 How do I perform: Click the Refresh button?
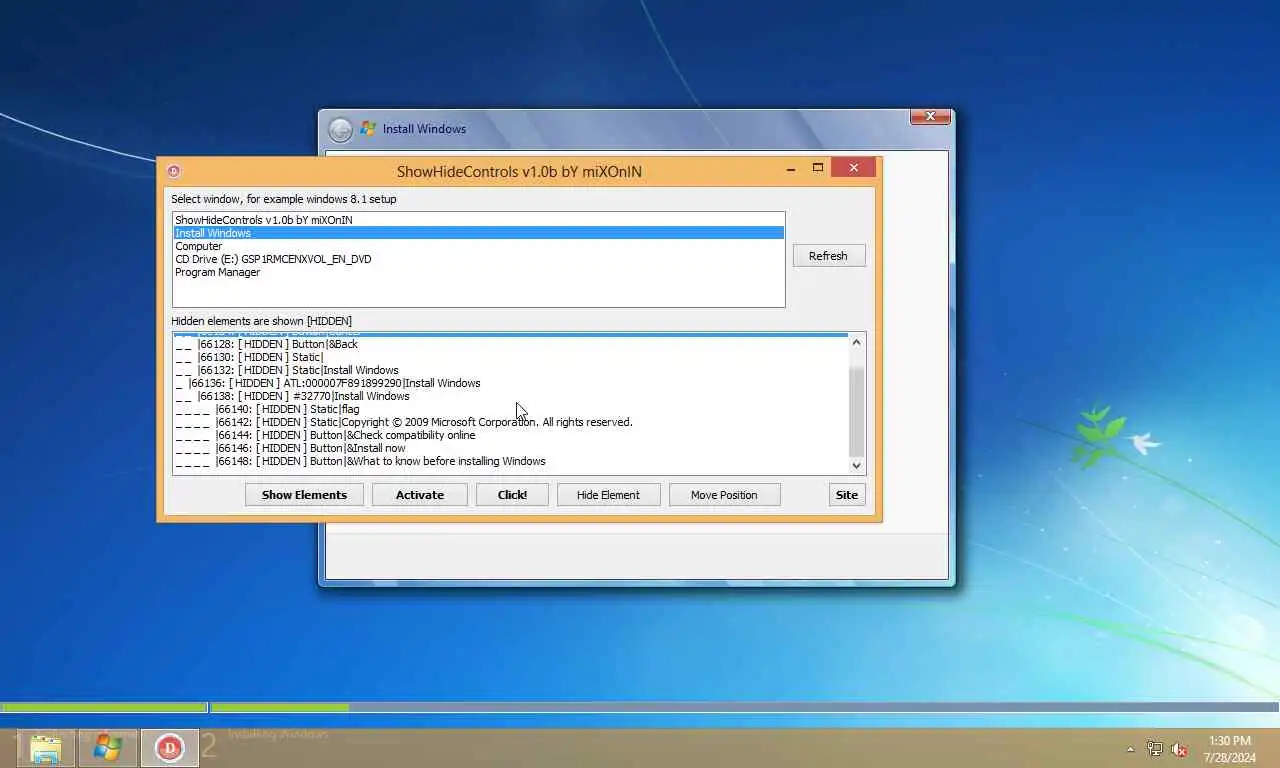829,256
